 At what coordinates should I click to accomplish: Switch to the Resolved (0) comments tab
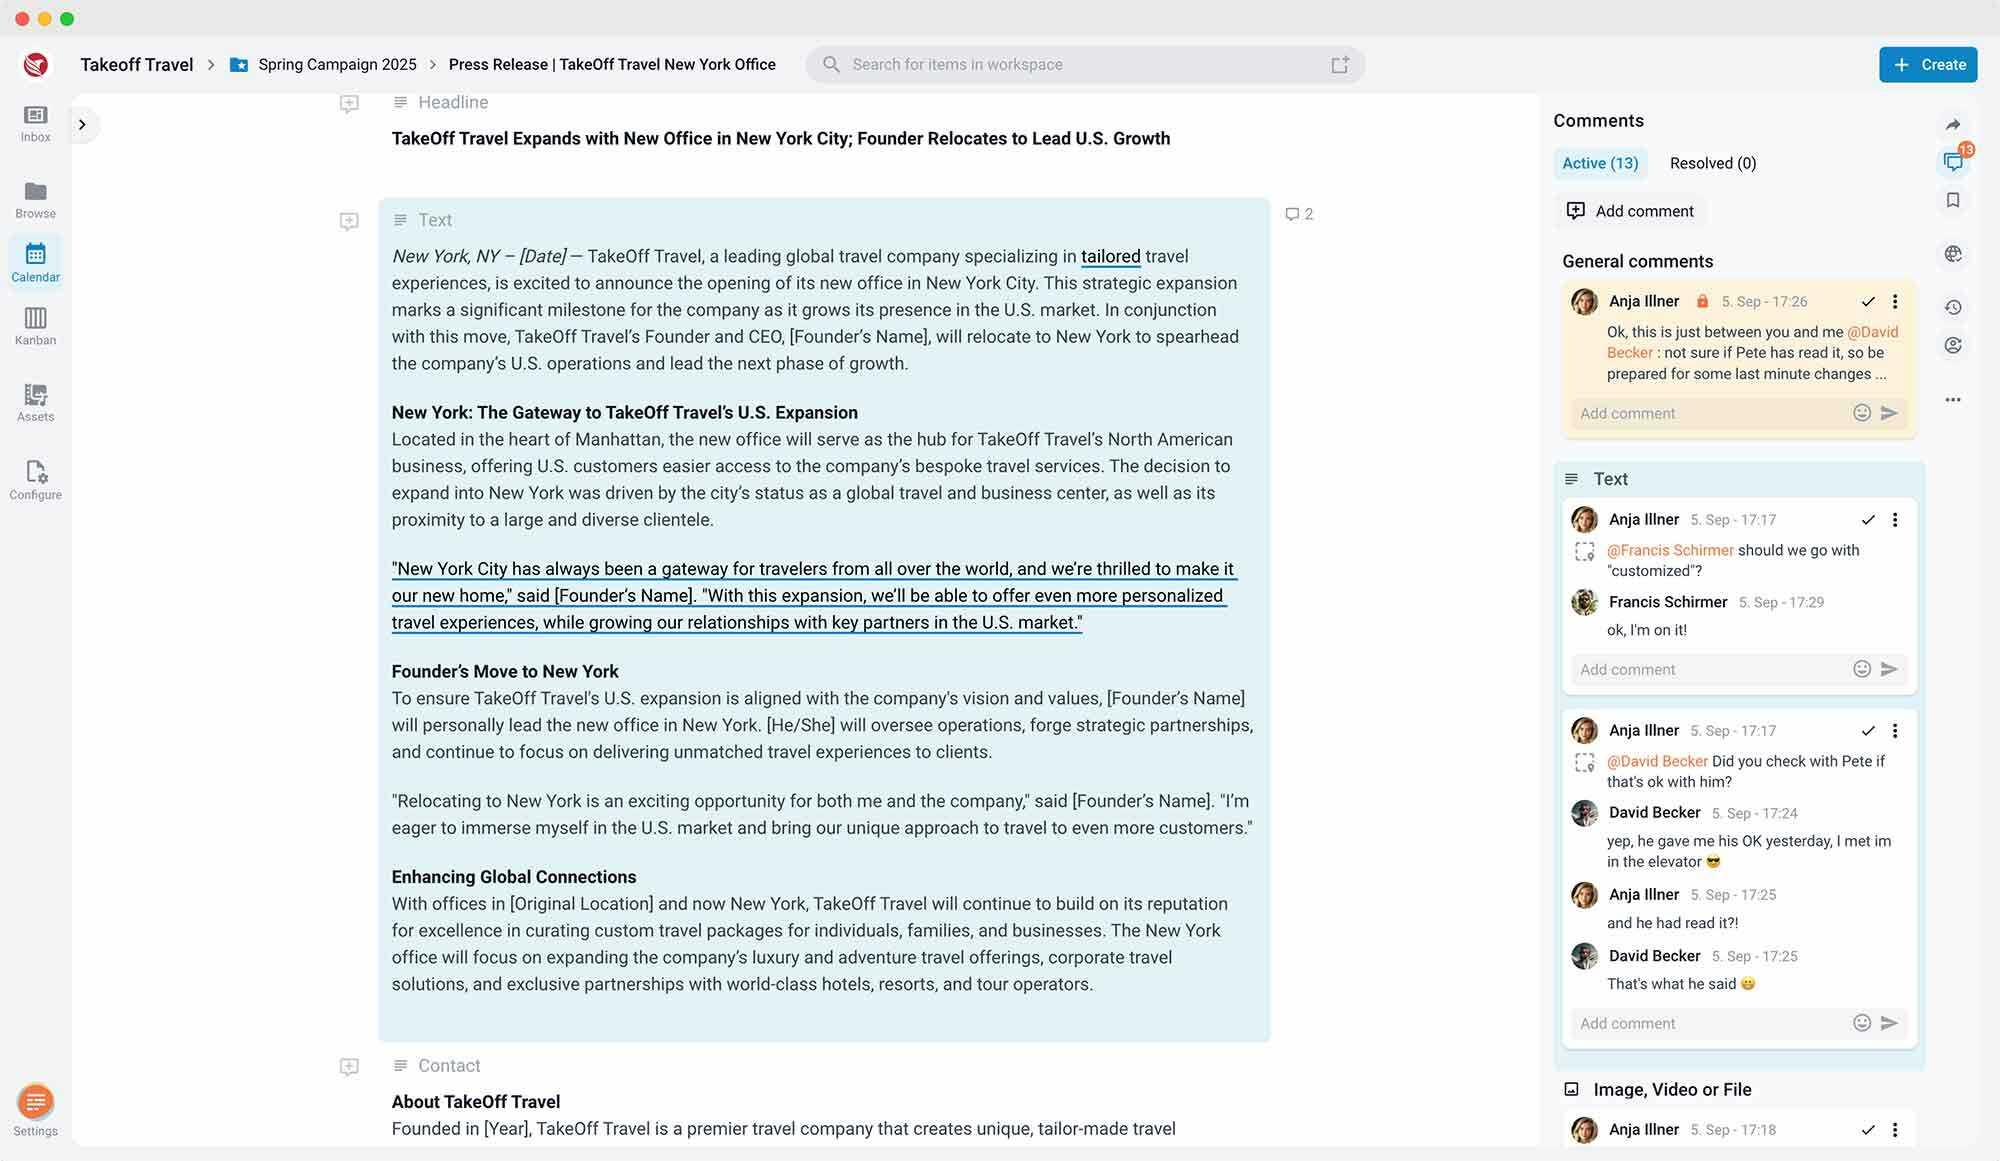click(x=1712, y=162)
